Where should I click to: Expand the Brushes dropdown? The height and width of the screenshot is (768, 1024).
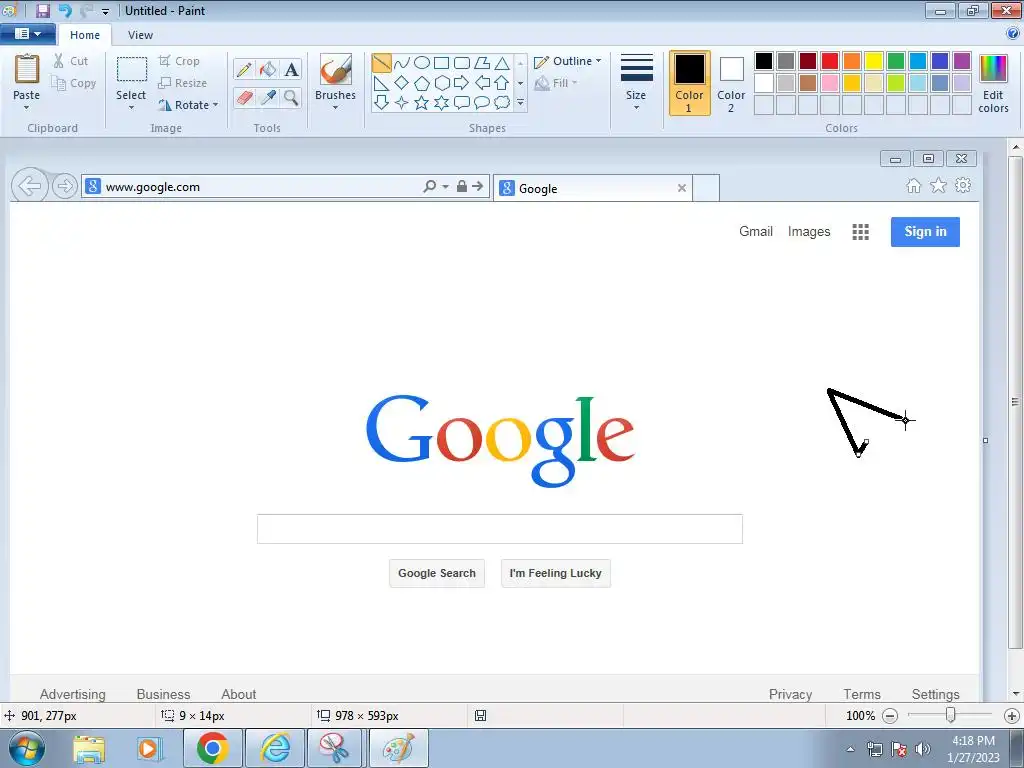tap(335, 108)
